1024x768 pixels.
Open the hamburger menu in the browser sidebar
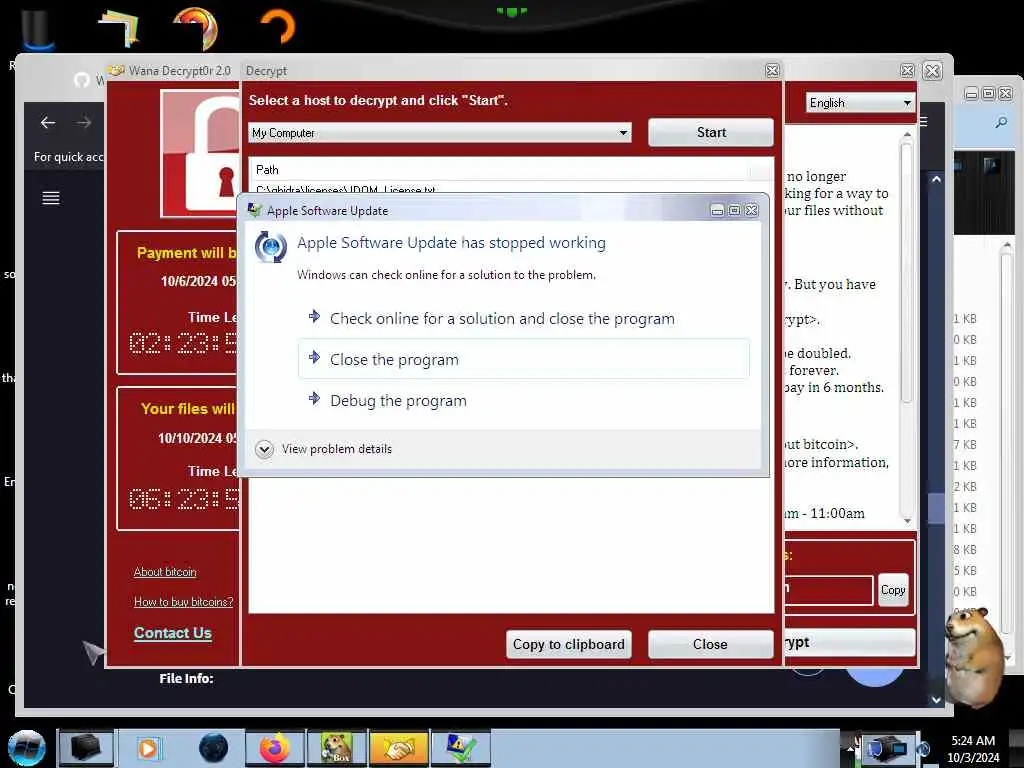point(51,198)
